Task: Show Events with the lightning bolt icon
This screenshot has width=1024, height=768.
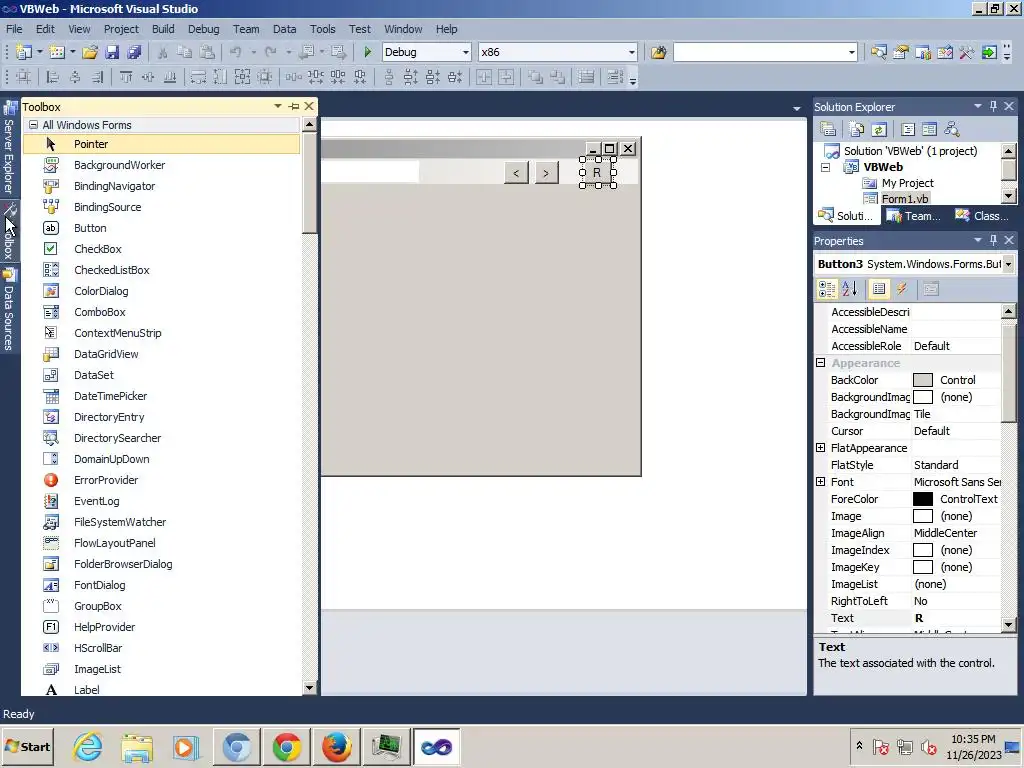Action: click(902, 289)
